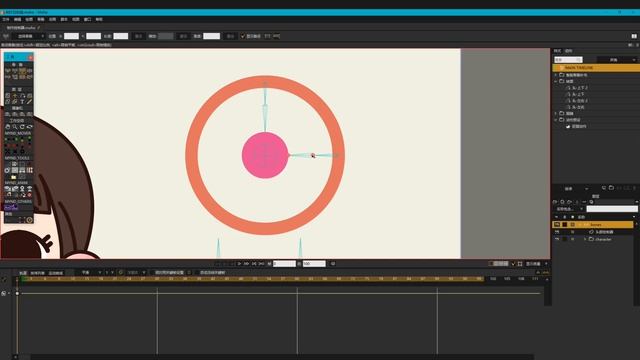
Task: Select the upper vertical bone on canvas
Action: click(265, 107)
